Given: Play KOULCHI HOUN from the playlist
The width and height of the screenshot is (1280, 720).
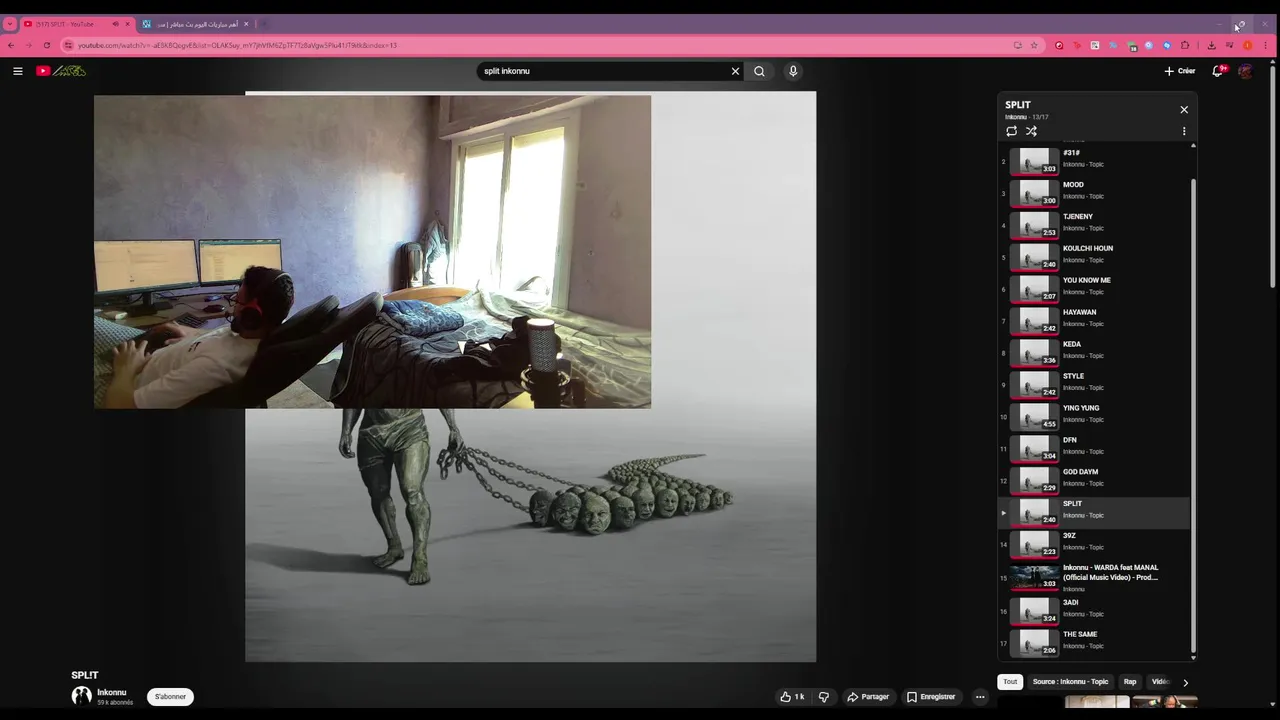Looking at the screenshot, I should [1094, 257].
